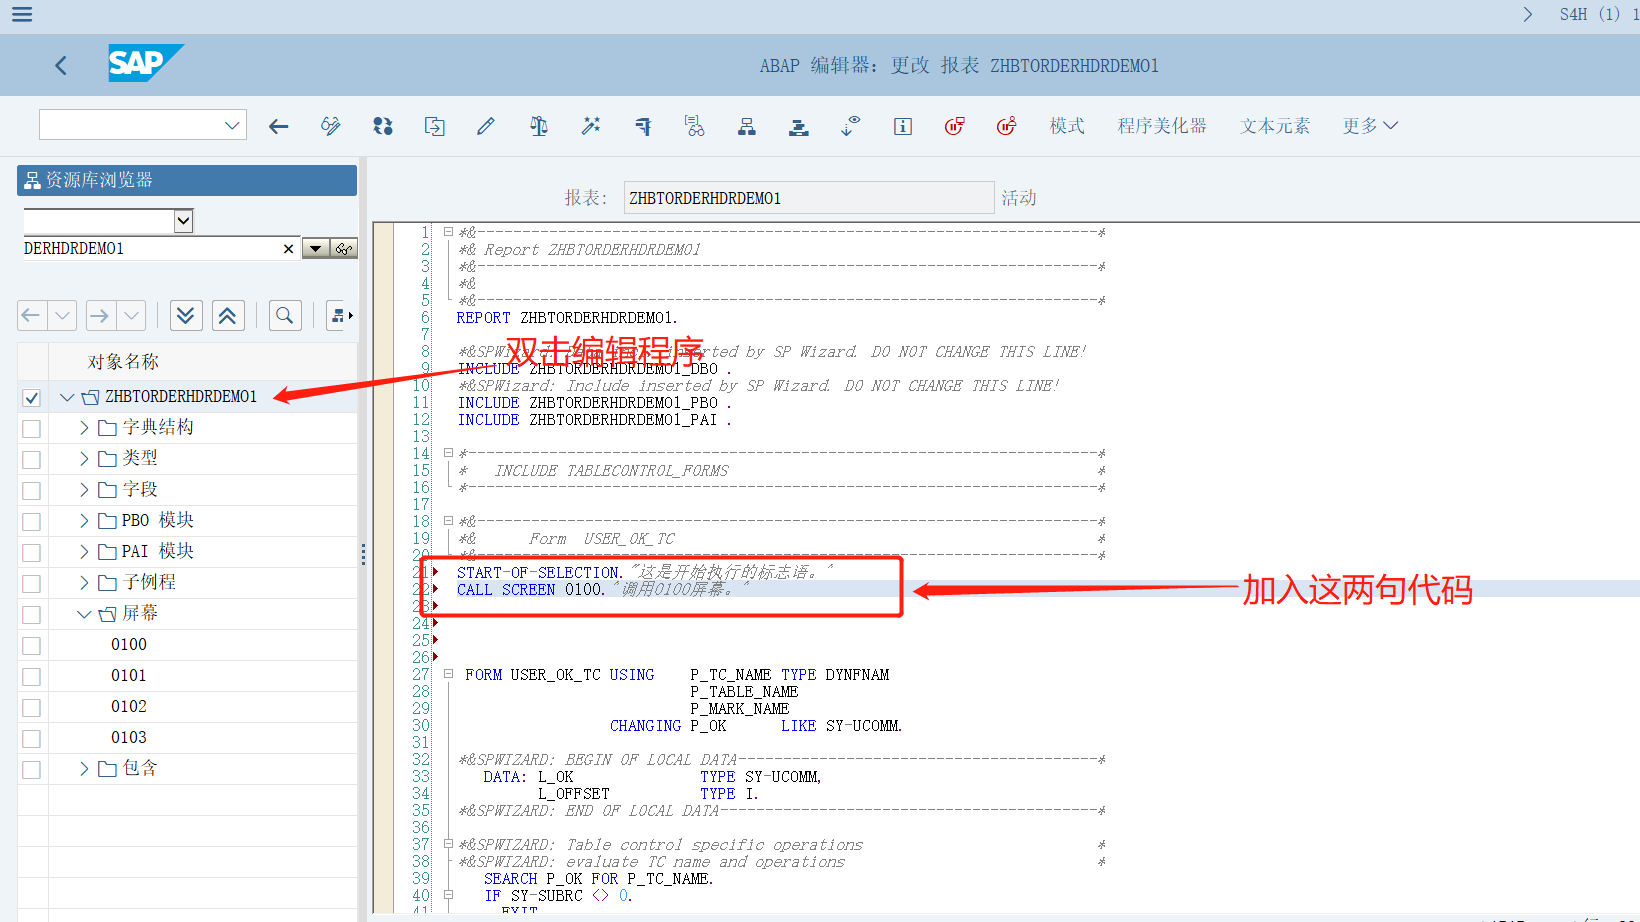The width and height of the screenshot is (1640, 922).
Task: Check the box beside 字典结构
Action: [x=32, y=429]
